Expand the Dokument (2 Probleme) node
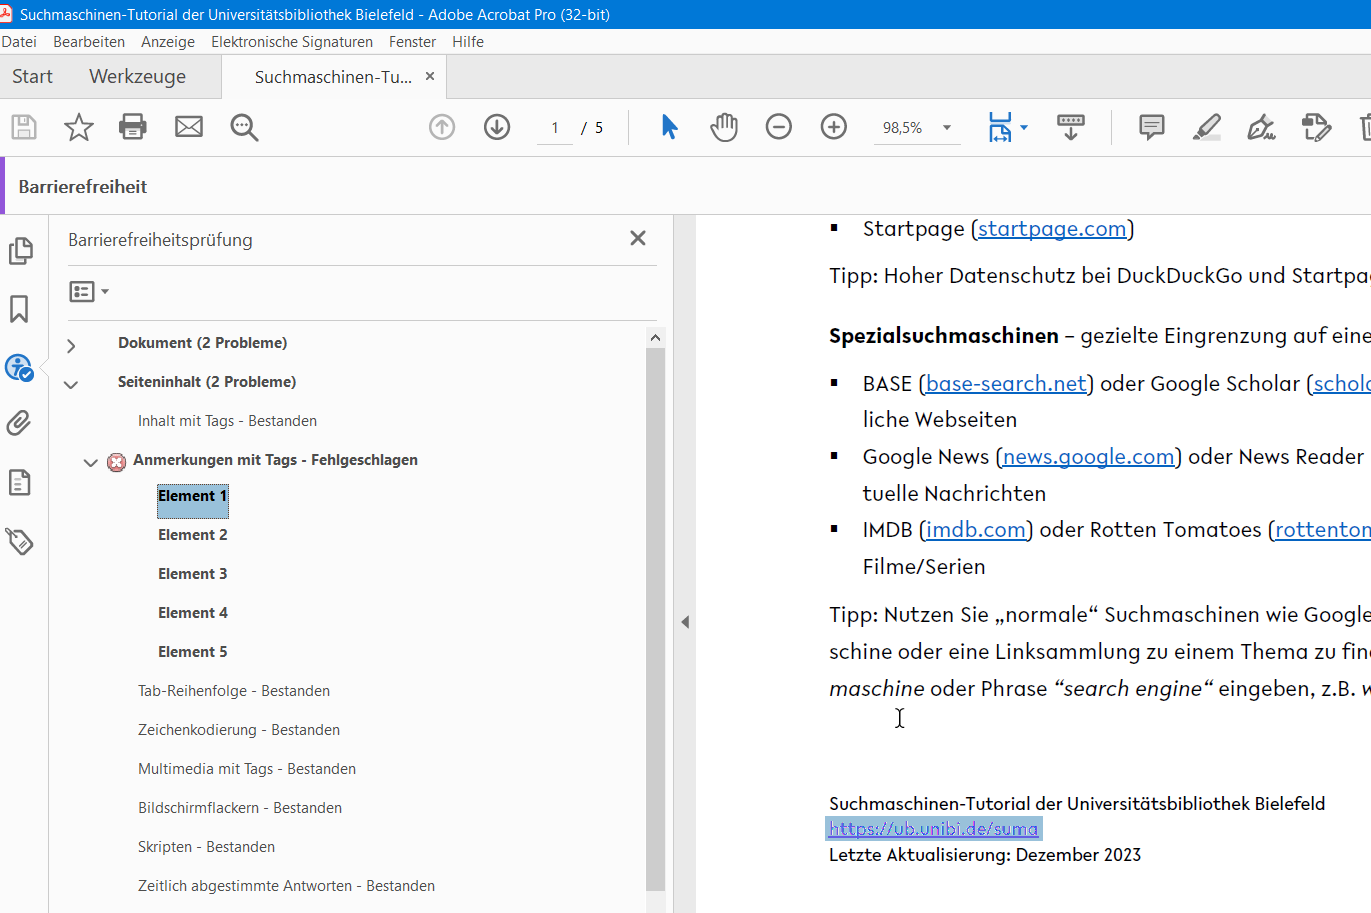This screenshot has width=1371, height=913. click(71, 345)
